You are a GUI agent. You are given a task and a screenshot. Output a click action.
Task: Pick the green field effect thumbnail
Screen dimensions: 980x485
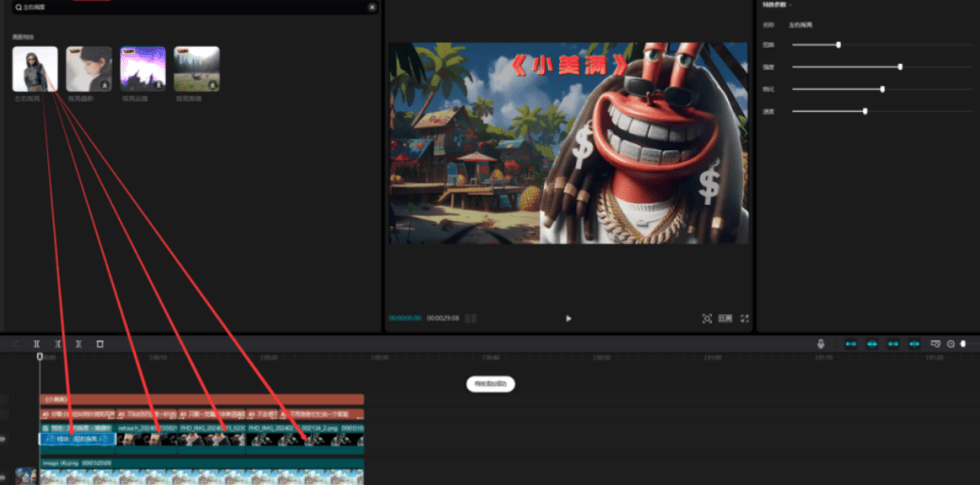click(196, 69)
